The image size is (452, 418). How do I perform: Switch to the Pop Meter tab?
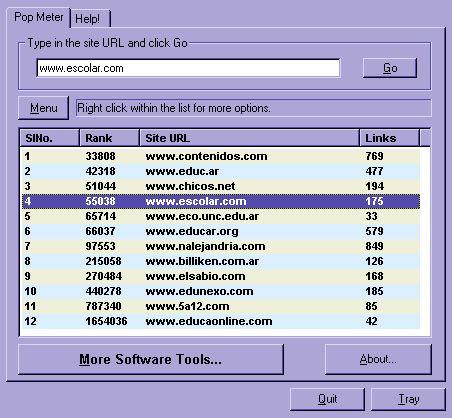coord(38,17)
